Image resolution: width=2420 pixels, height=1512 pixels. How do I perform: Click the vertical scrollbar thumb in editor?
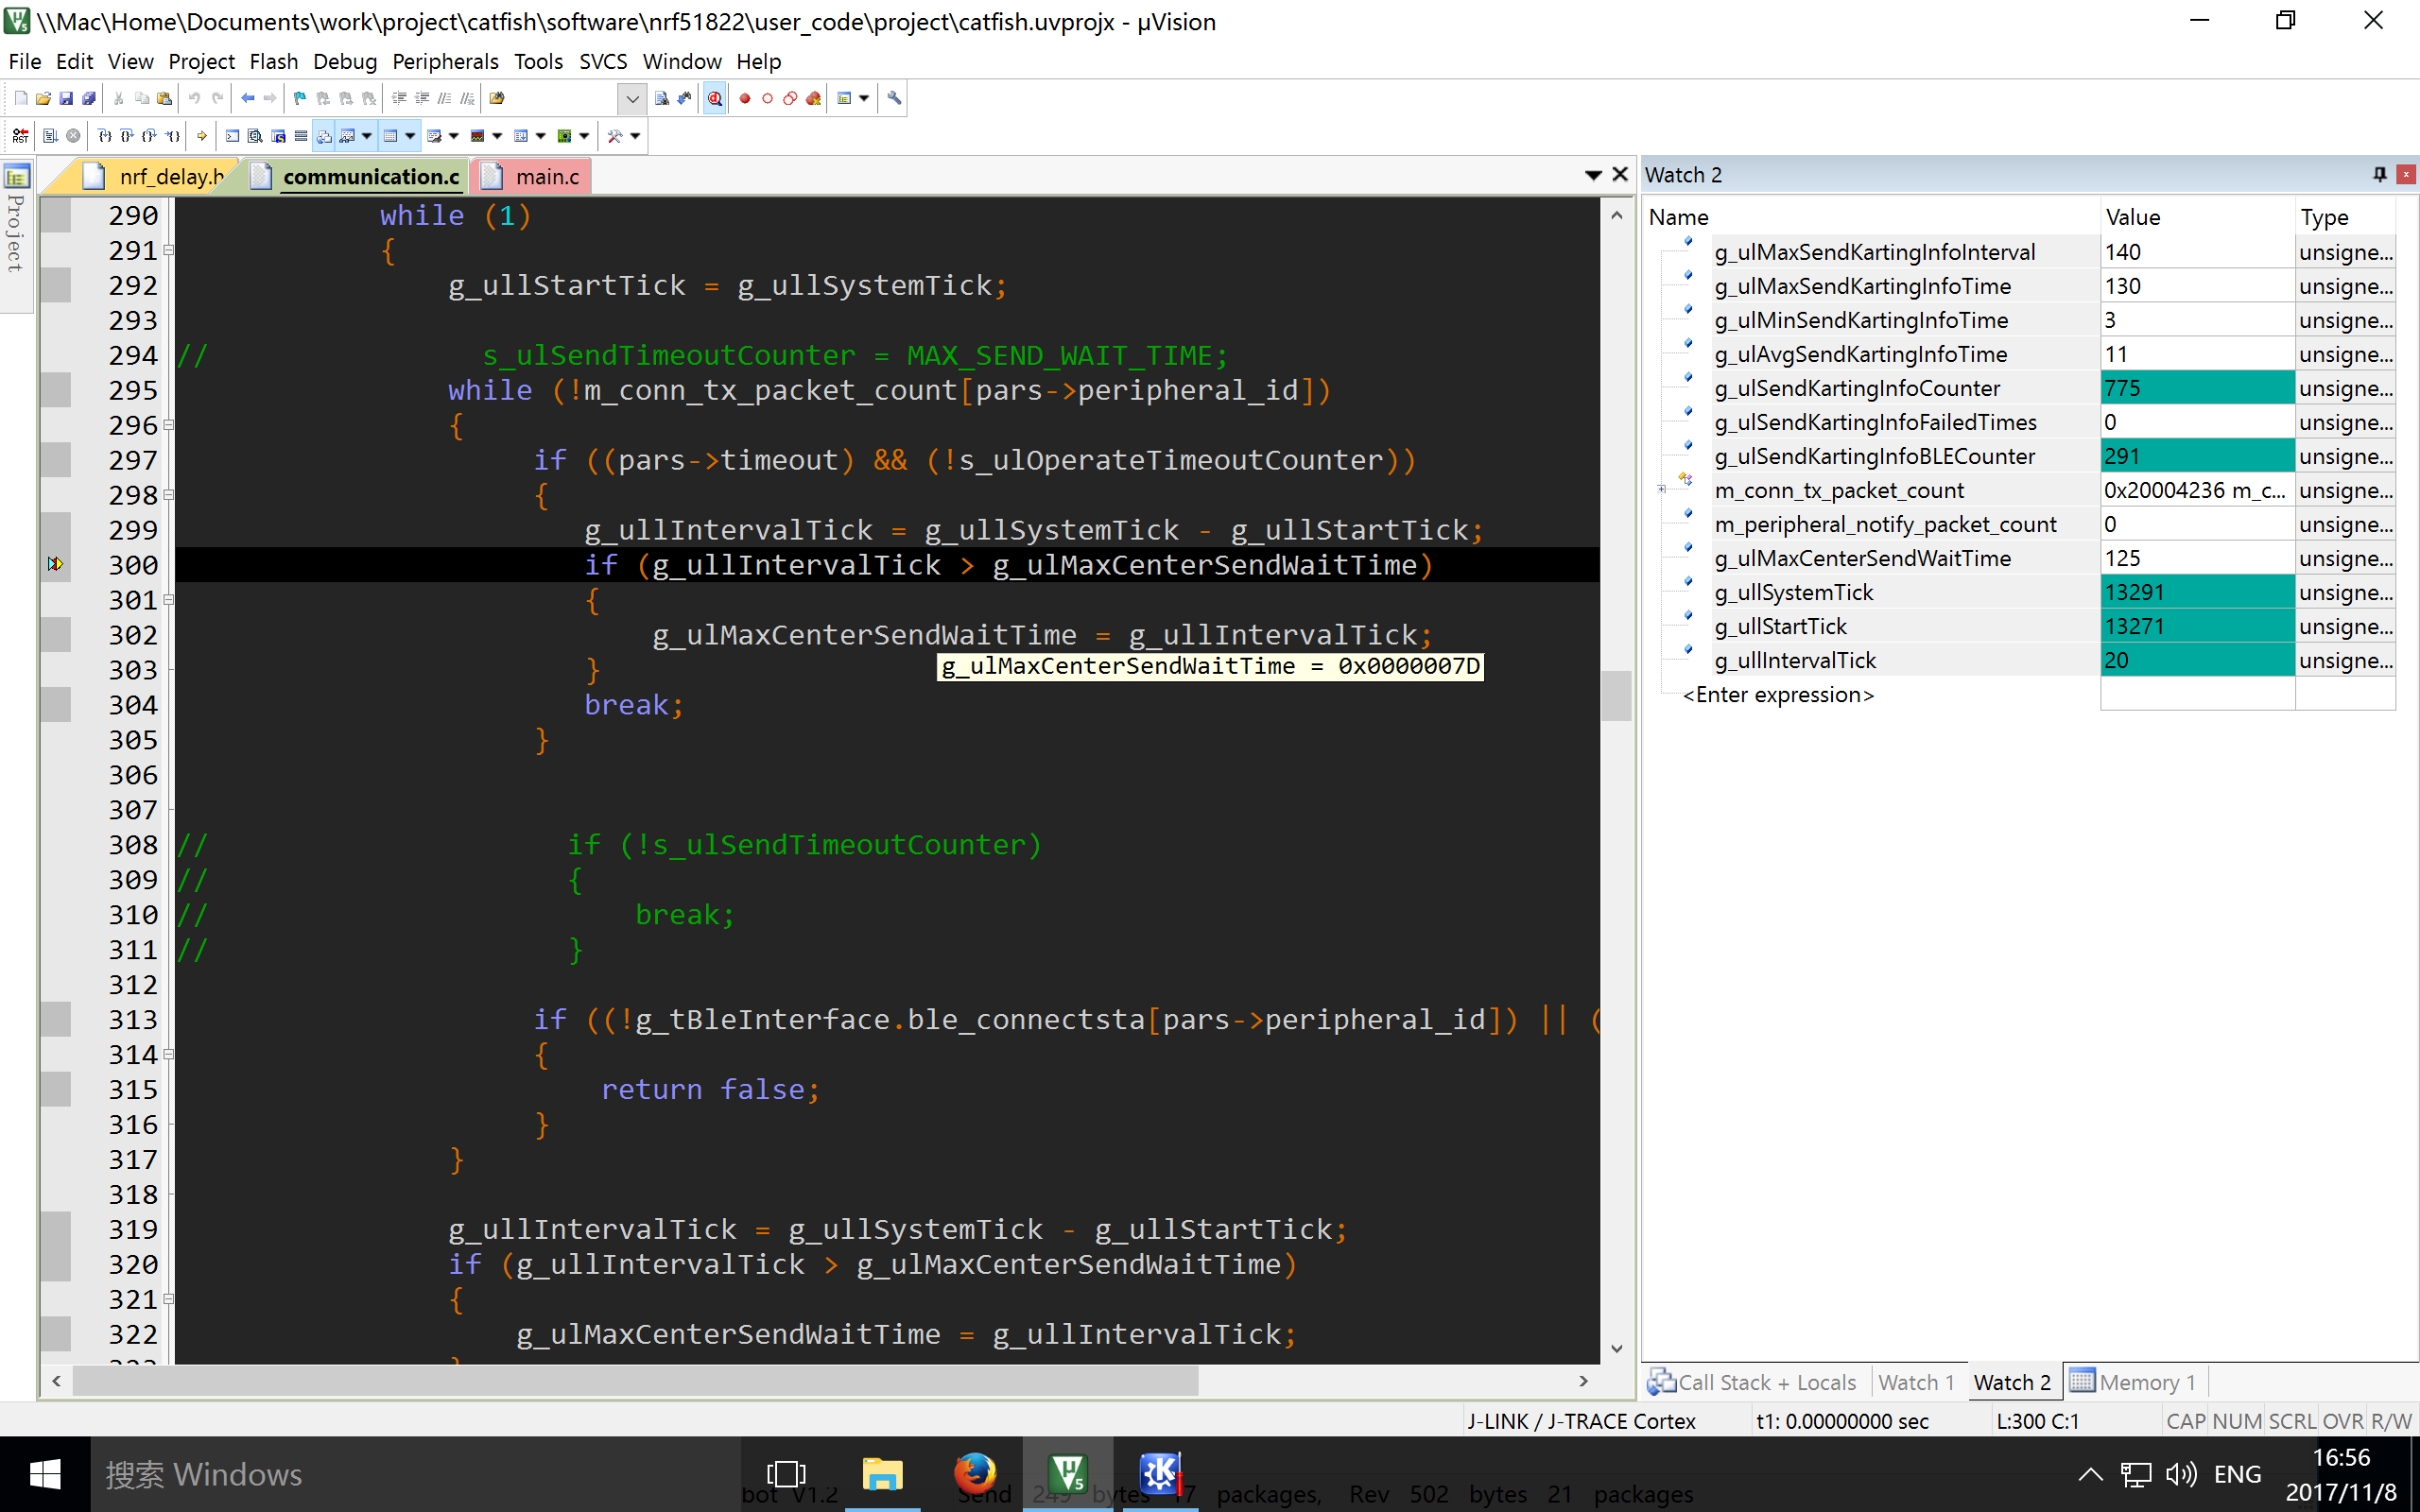(x=1616, y=695)
